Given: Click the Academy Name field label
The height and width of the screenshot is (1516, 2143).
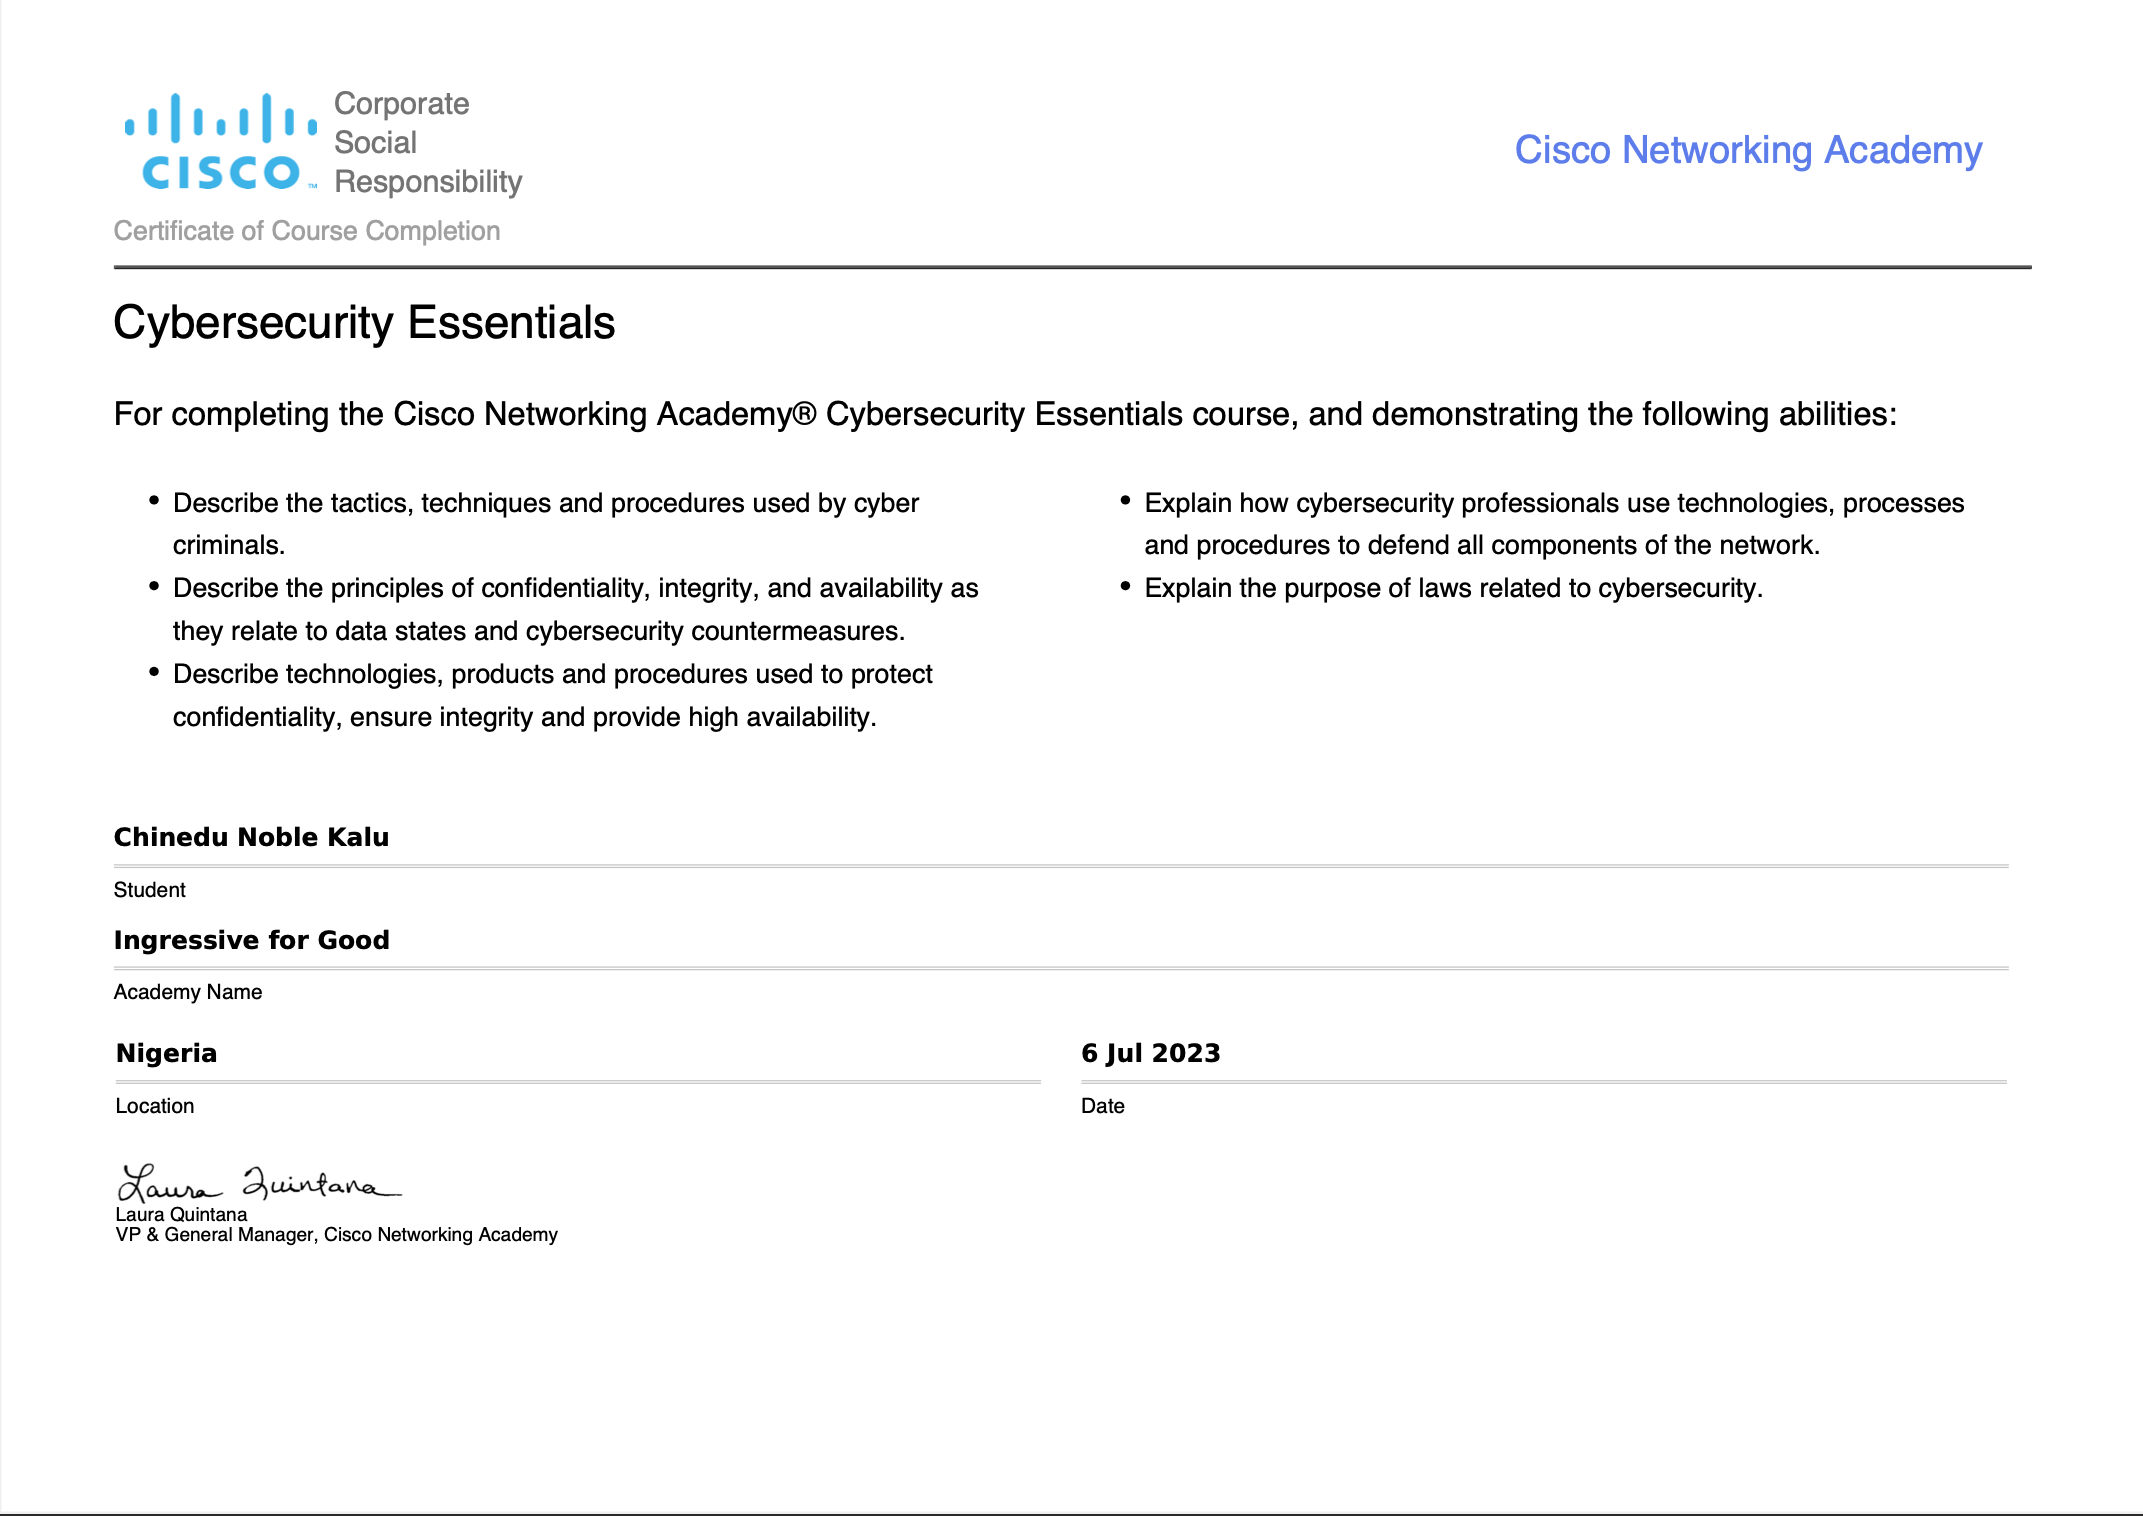Looking at the screenshot, I should click(x=188, y=992).
